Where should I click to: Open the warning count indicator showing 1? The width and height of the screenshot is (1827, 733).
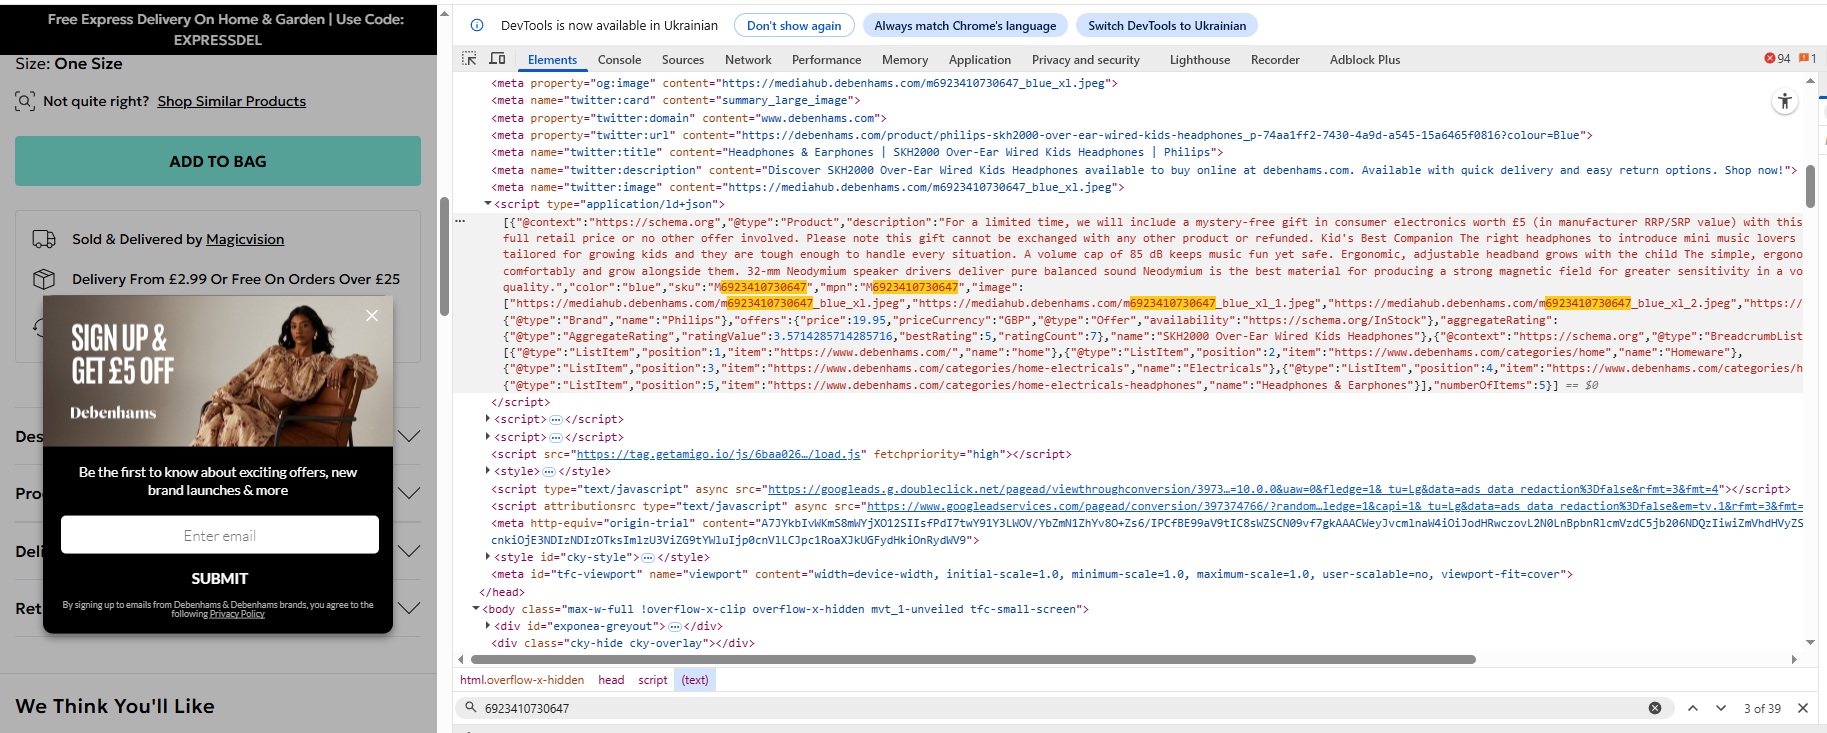(1808, 59)
